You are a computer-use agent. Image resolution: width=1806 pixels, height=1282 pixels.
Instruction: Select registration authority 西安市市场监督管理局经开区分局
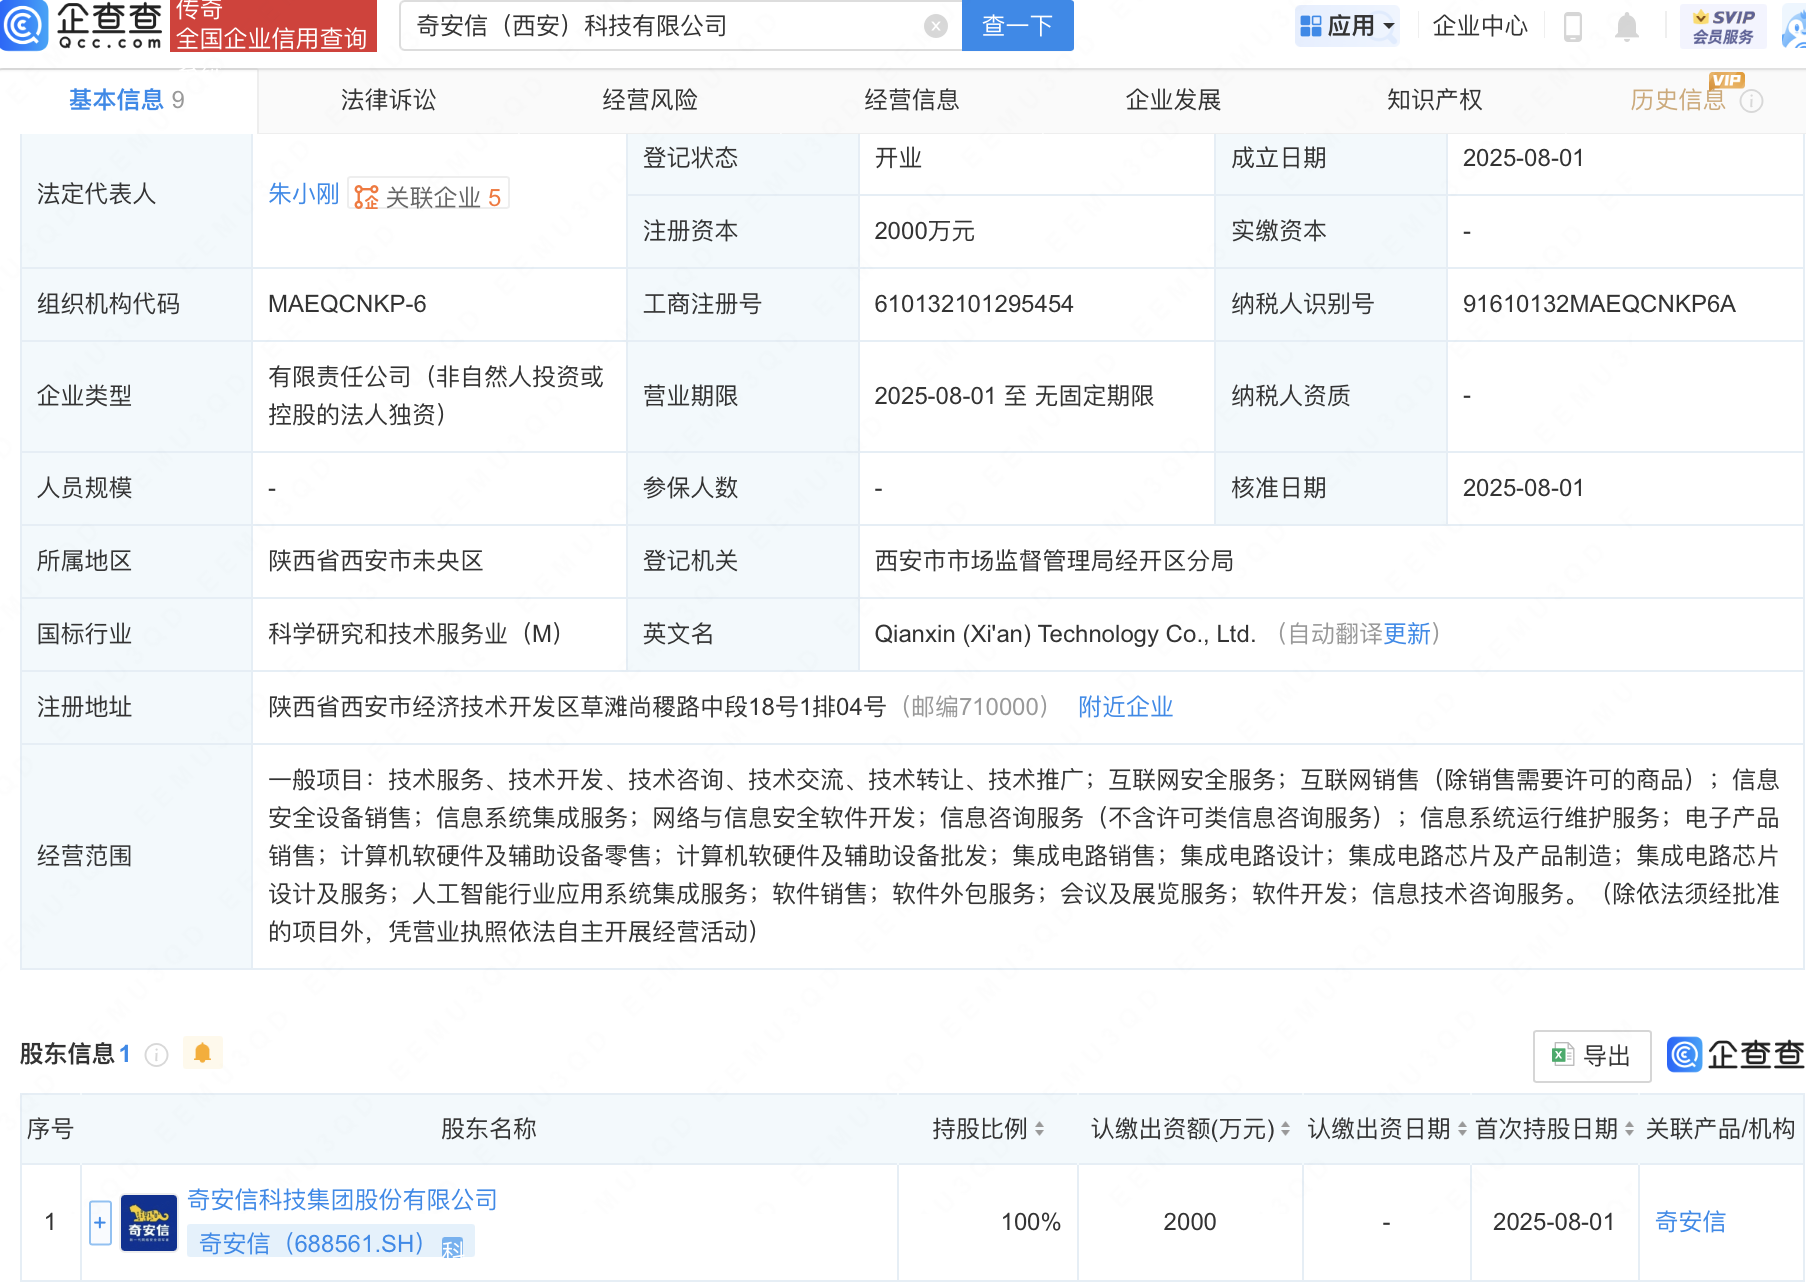1054,561
